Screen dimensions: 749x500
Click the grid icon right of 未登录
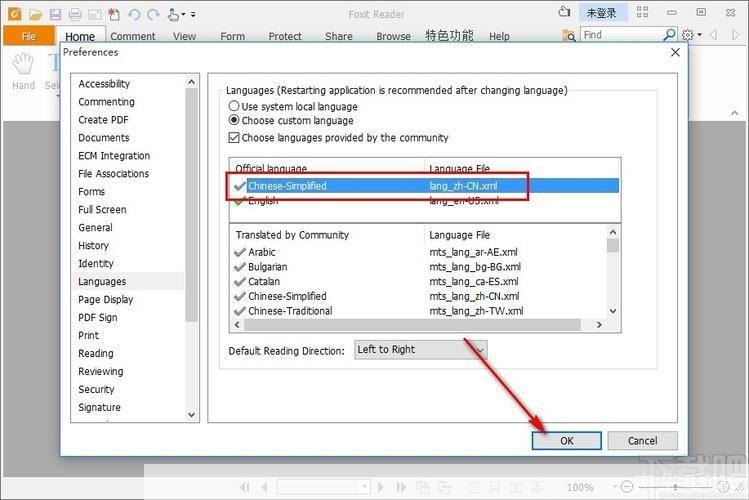[642, 12]
